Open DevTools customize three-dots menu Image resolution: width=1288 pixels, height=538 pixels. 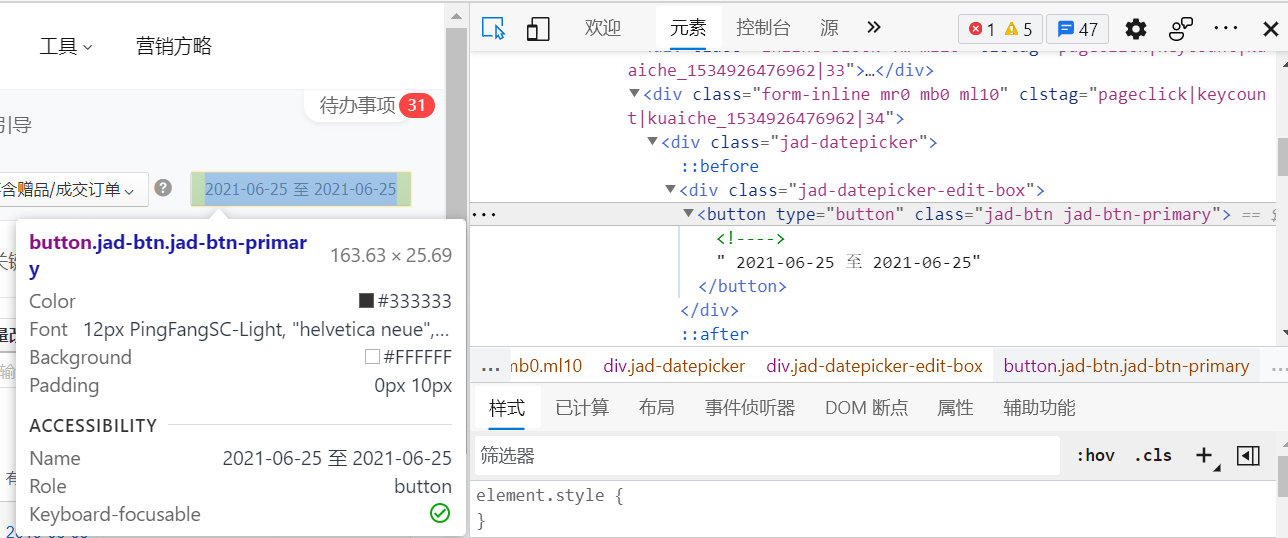[x=1226, y=28]
